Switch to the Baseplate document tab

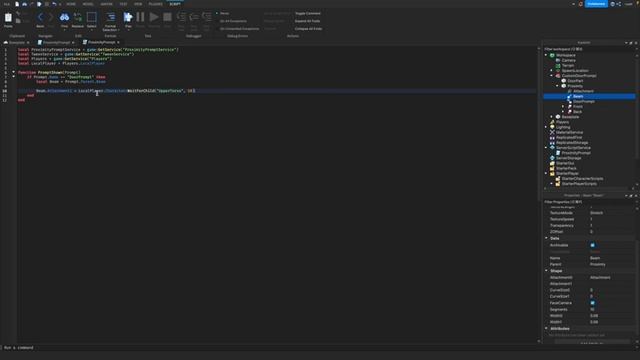click(x=17, y=42)
